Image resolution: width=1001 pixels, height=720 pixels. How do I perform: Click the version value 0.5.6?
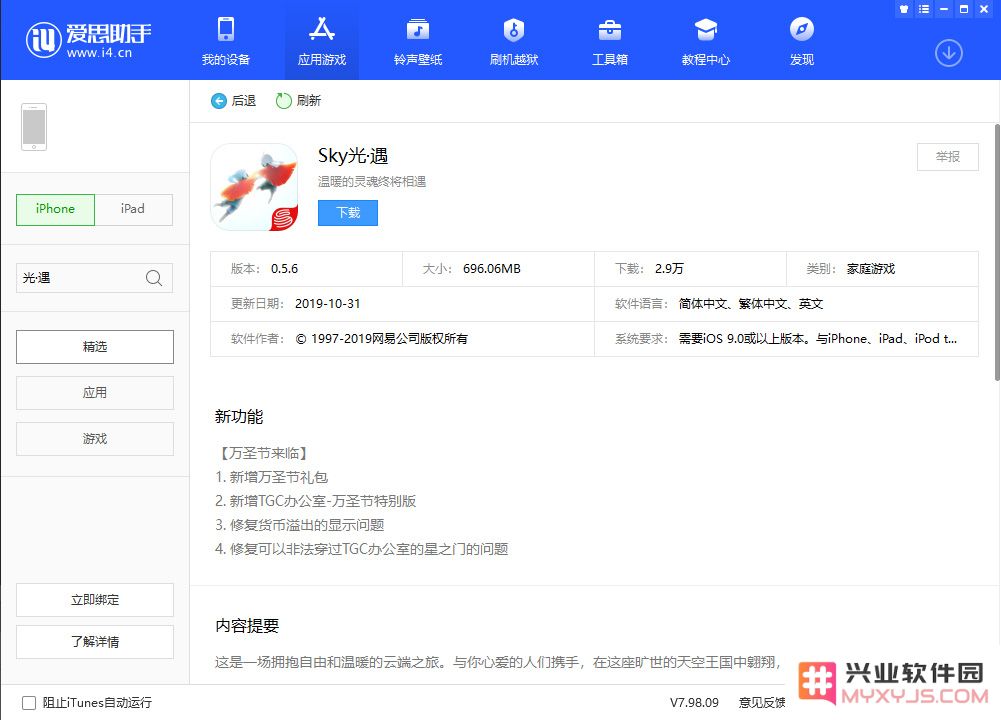pos(284,269)
